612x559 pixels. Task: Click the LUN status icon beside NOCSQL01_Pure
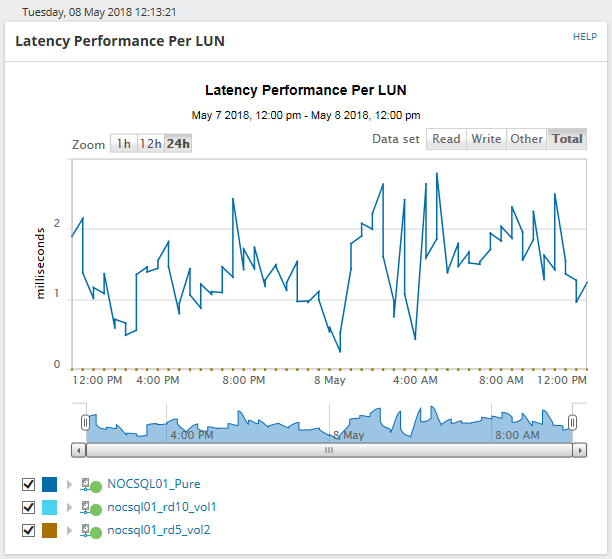pyautogui.click(x=91, y=485)
